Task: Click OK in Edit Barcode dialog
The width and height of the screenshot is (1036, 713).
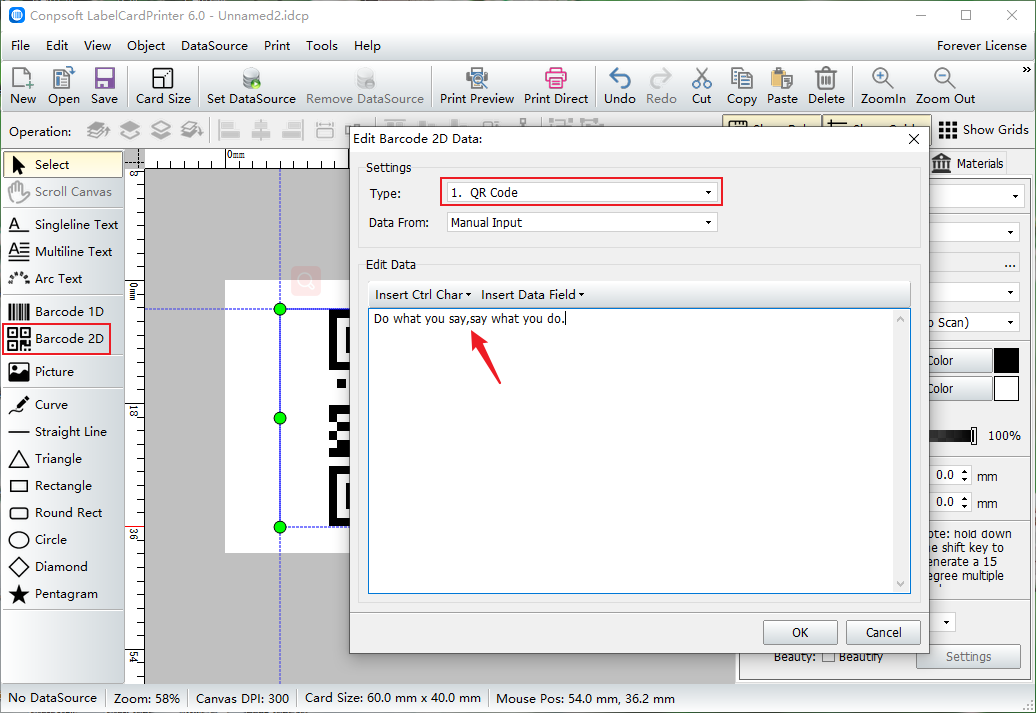Action: (x=800, y=632)
